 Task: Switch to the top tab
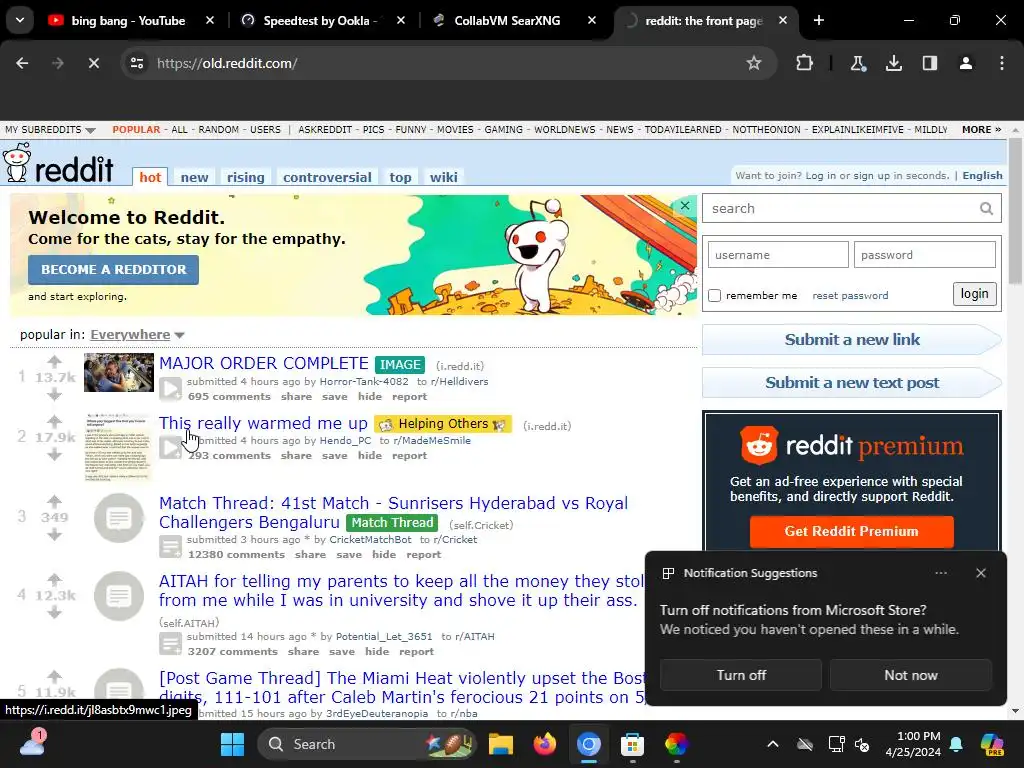click(x=400, y=177)
